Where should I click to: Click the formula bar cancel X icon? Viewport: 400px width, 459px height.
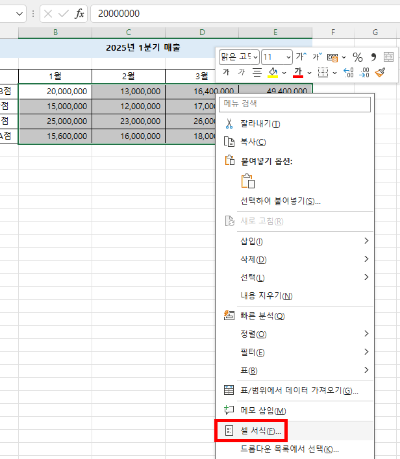48,14
